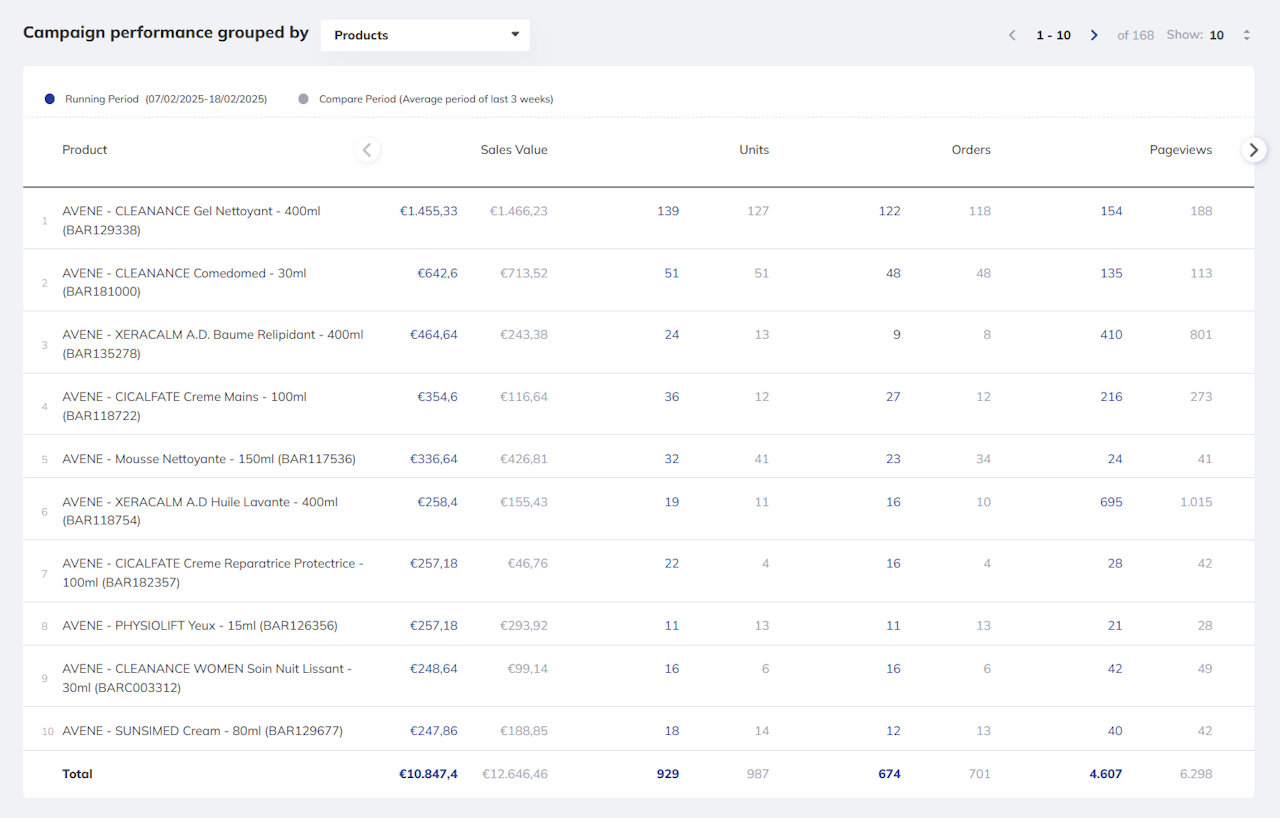This screenshot has height=818, width=1280.
Task: Go to next page of results
Action: click(x=1094, y=35)
